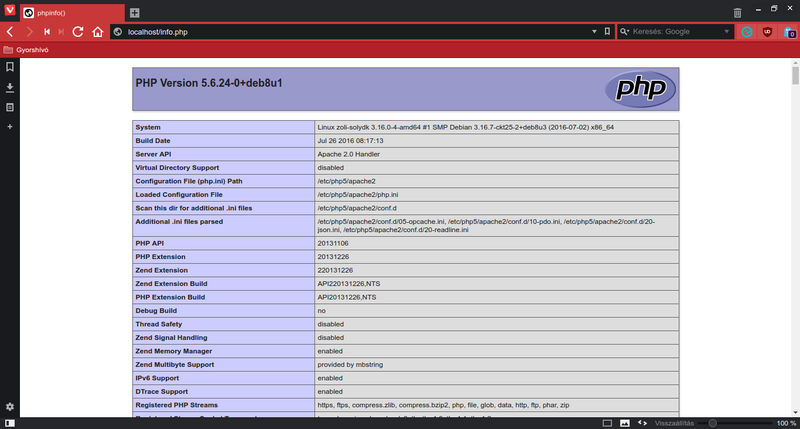Viewport: 800px width, 429px height.
Task: Click the 'Registered PHP Streams' label
Action: click(177, 405)
